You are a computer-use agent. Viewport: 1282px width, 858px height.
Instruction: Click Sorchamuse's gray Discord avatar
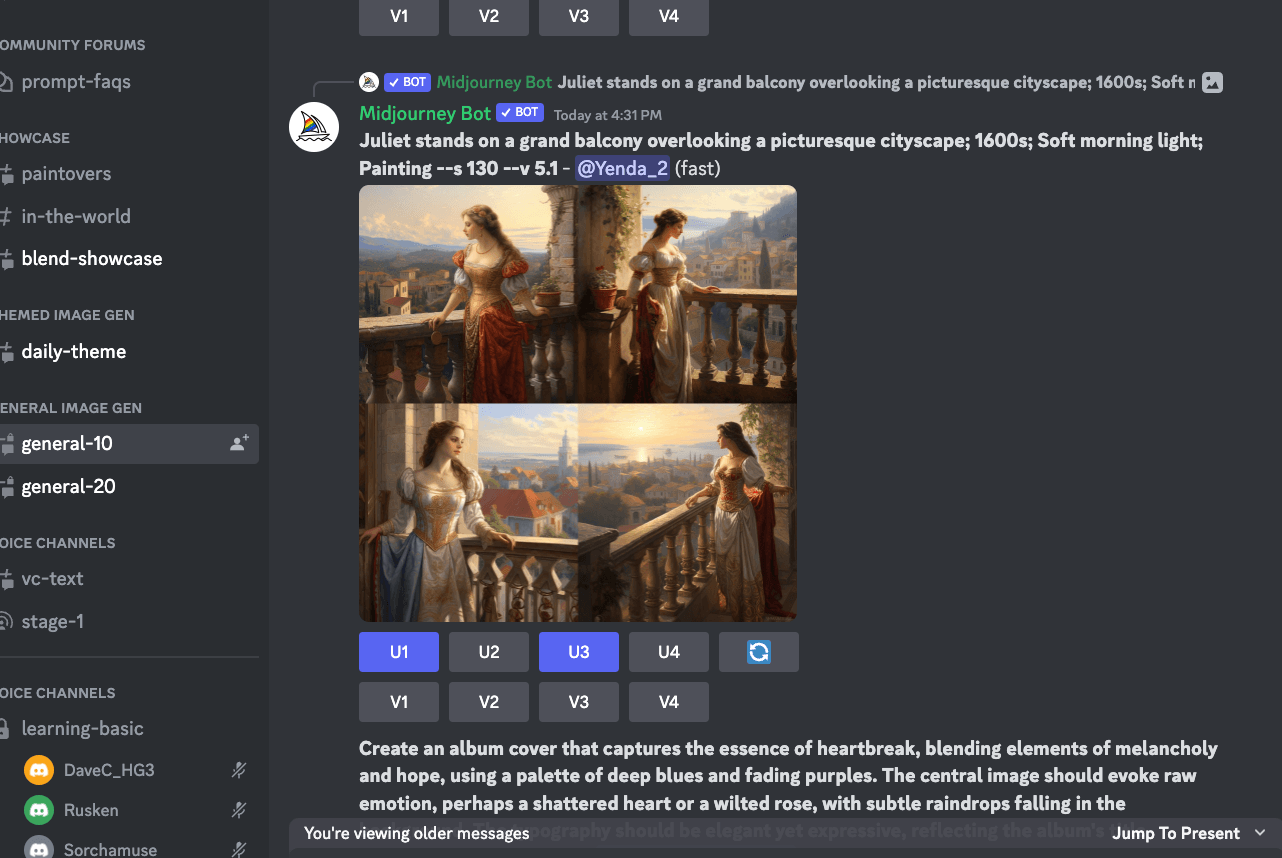click(x=39, y=848)
